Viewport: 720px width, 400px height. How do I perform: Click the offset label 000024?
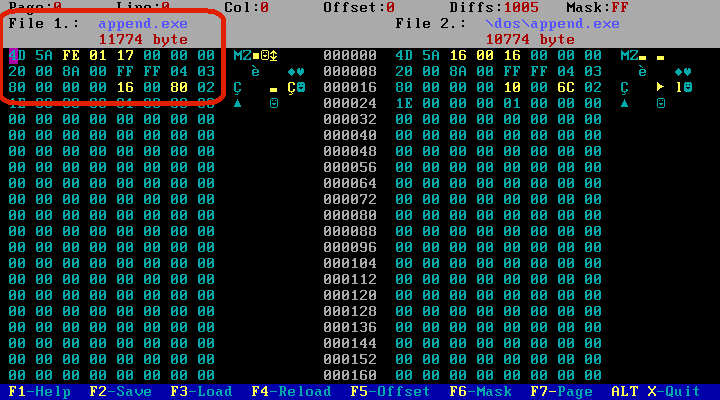coord(350,103)
